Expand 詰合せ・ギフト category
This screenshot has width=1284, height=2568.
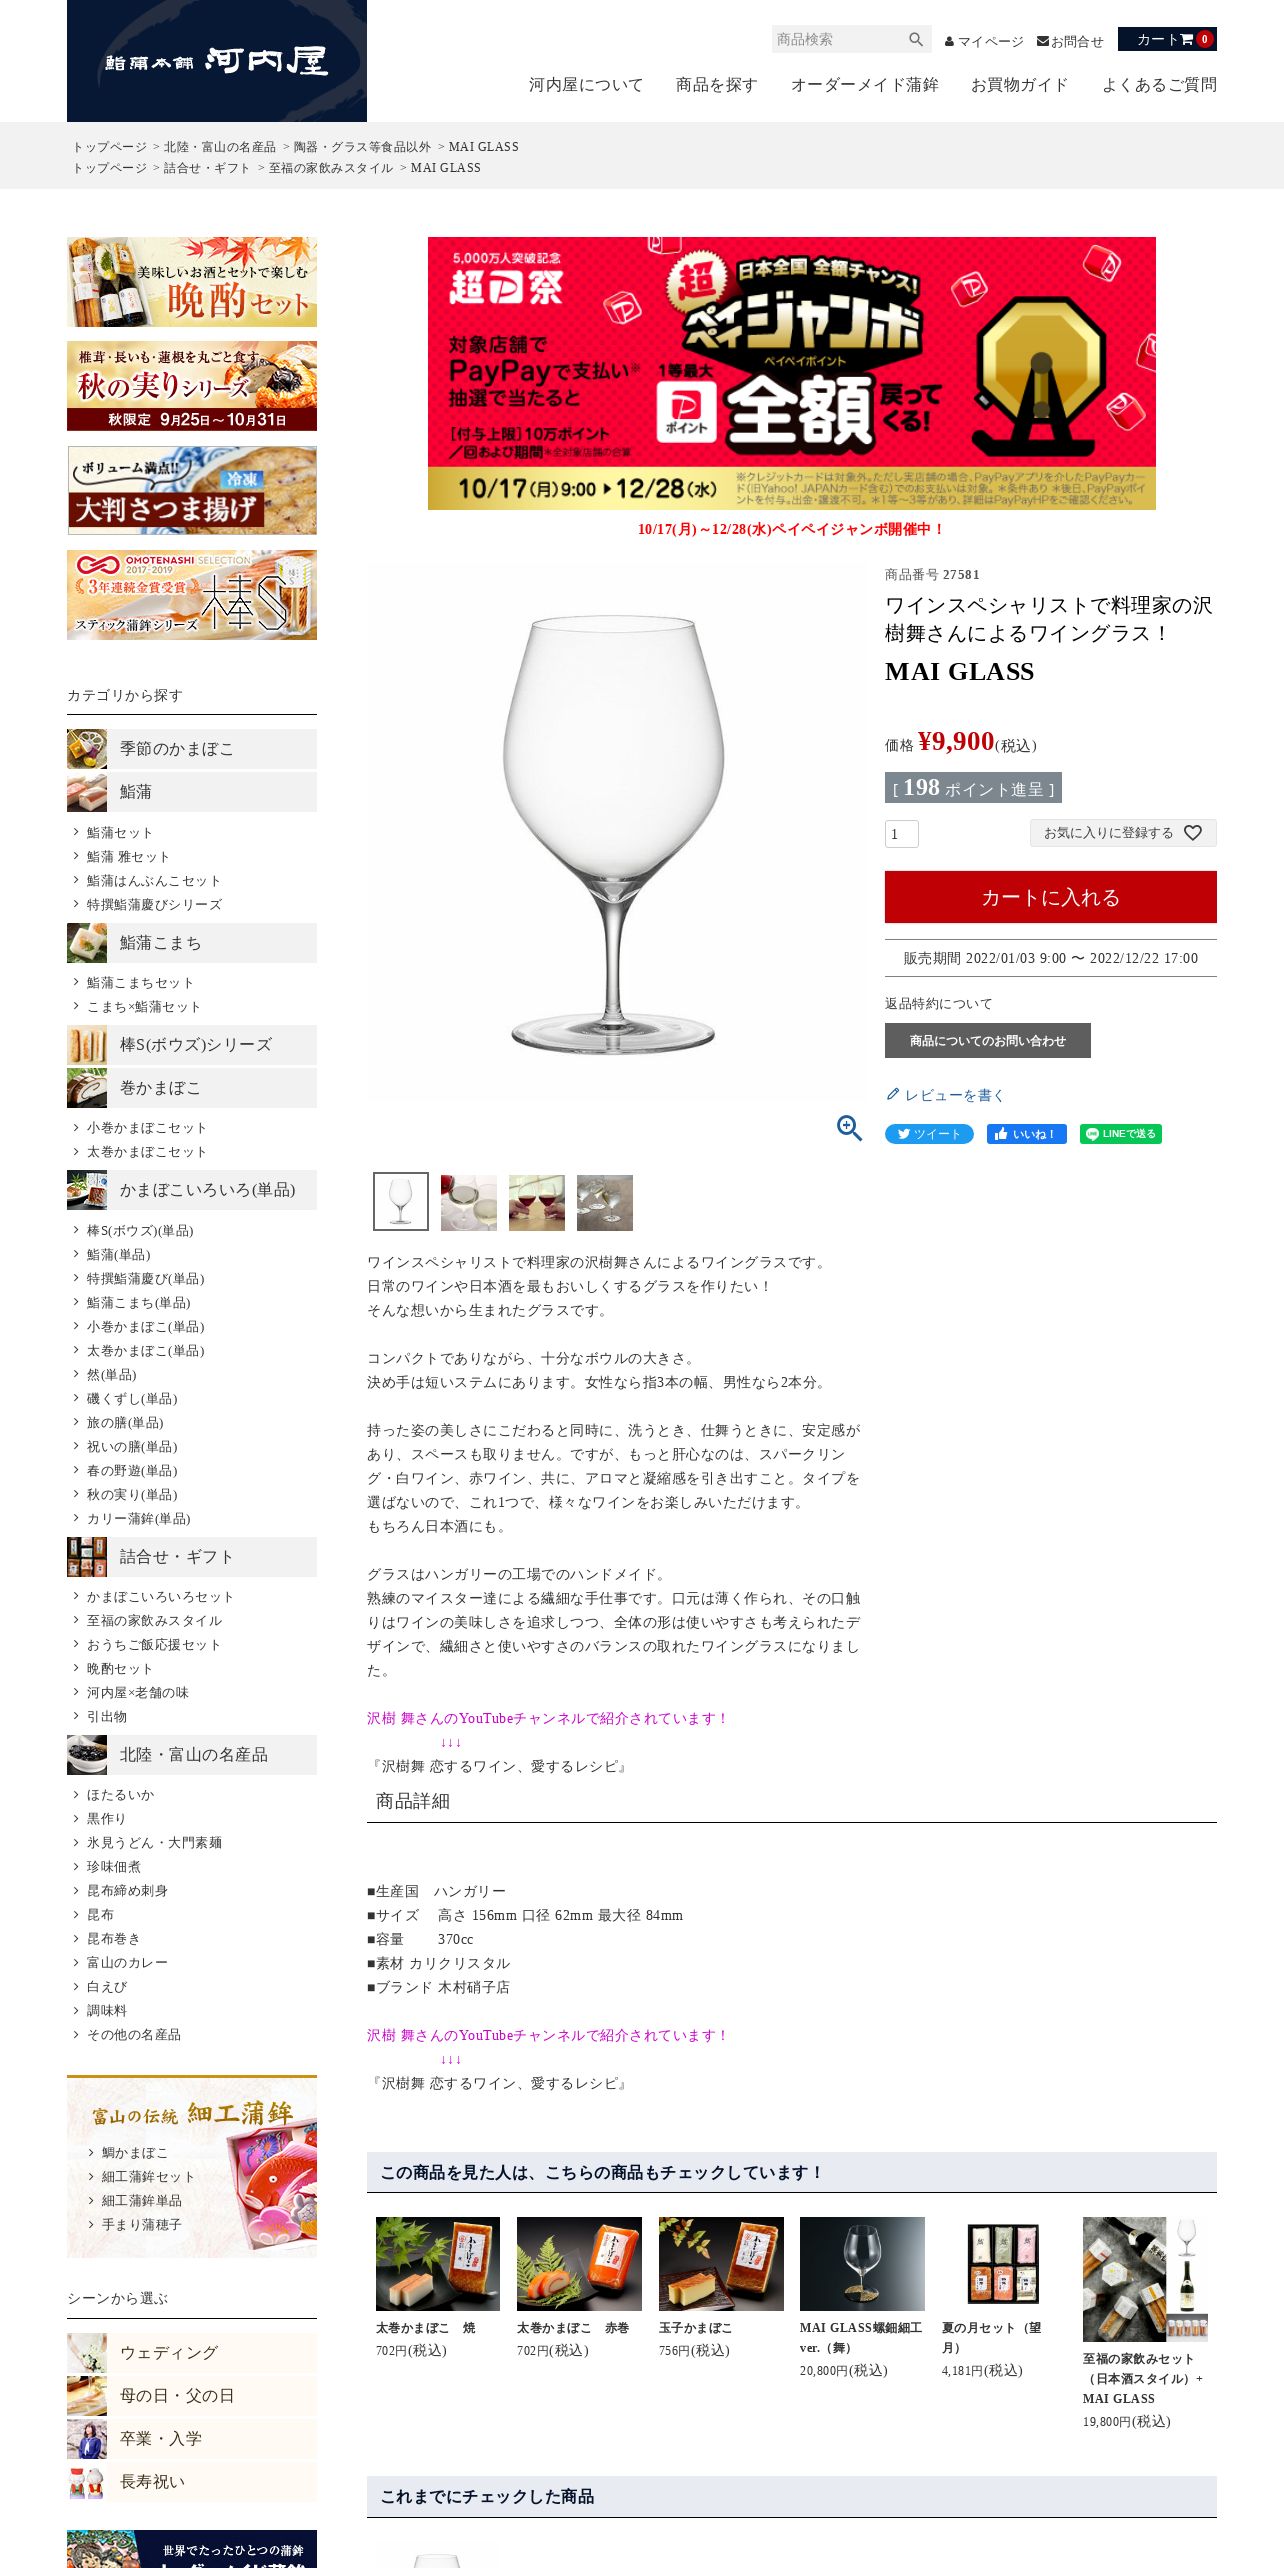(192, 1557)
